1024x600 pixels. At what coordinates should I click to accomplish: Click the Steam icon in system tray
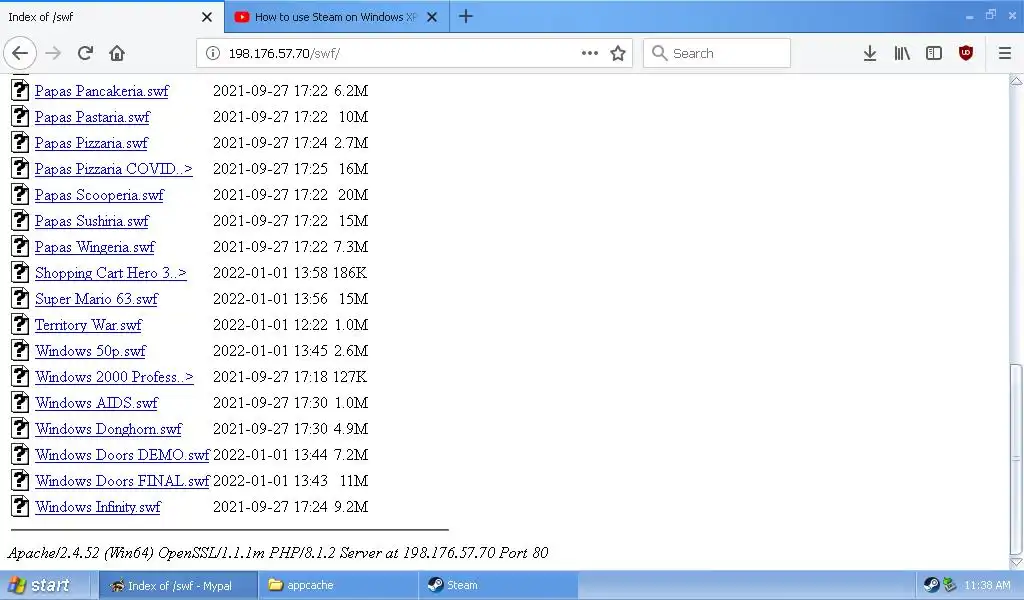tap(931, 585)
